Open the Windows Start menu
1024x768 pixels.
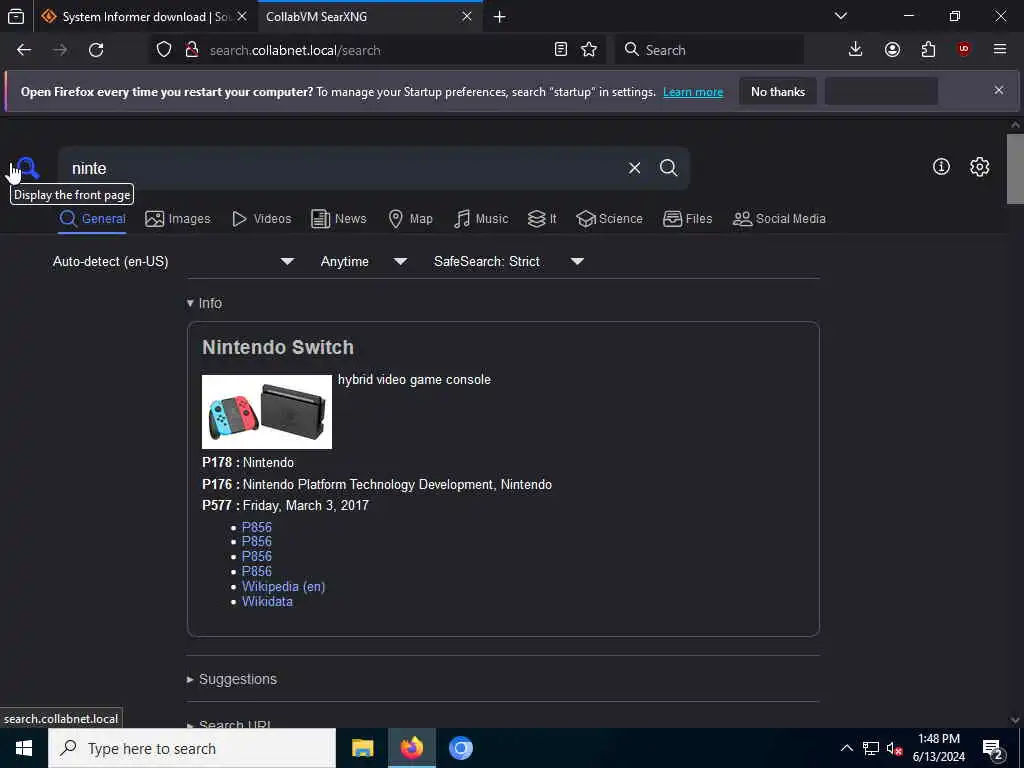pyautogui.click(x=24, y=748)
